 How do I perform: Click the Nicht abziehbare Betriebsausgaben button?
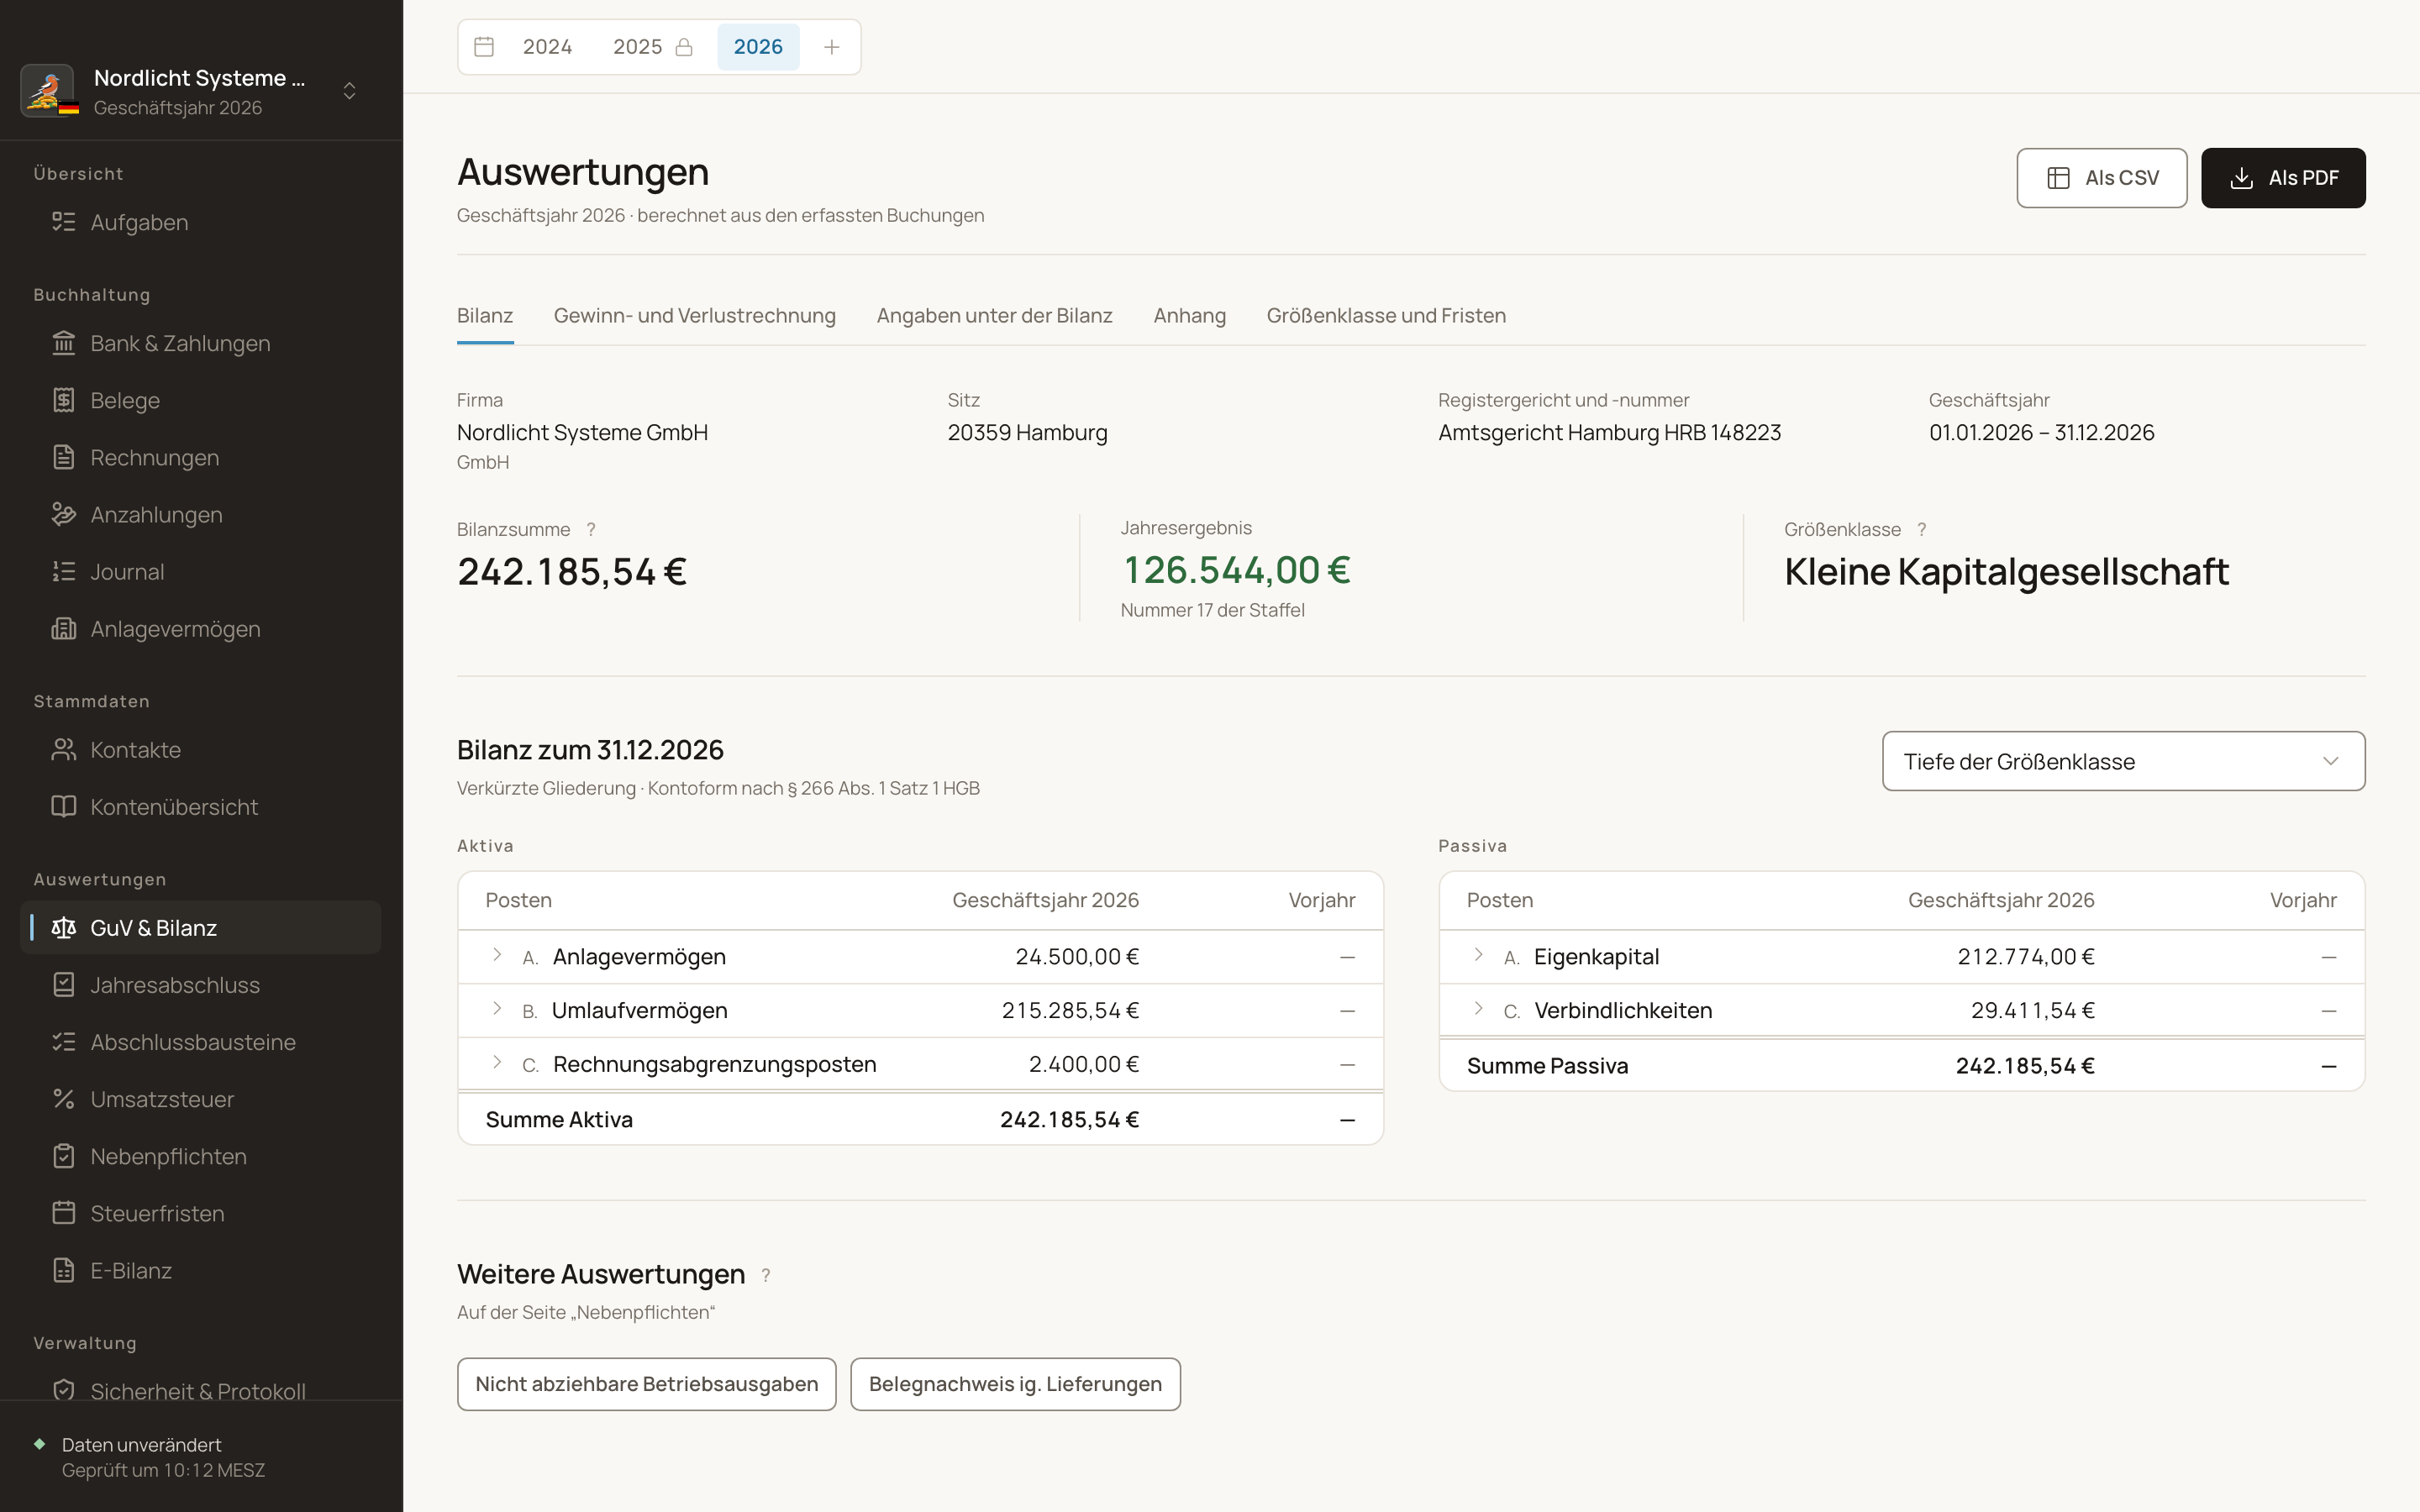(646, 1384)
